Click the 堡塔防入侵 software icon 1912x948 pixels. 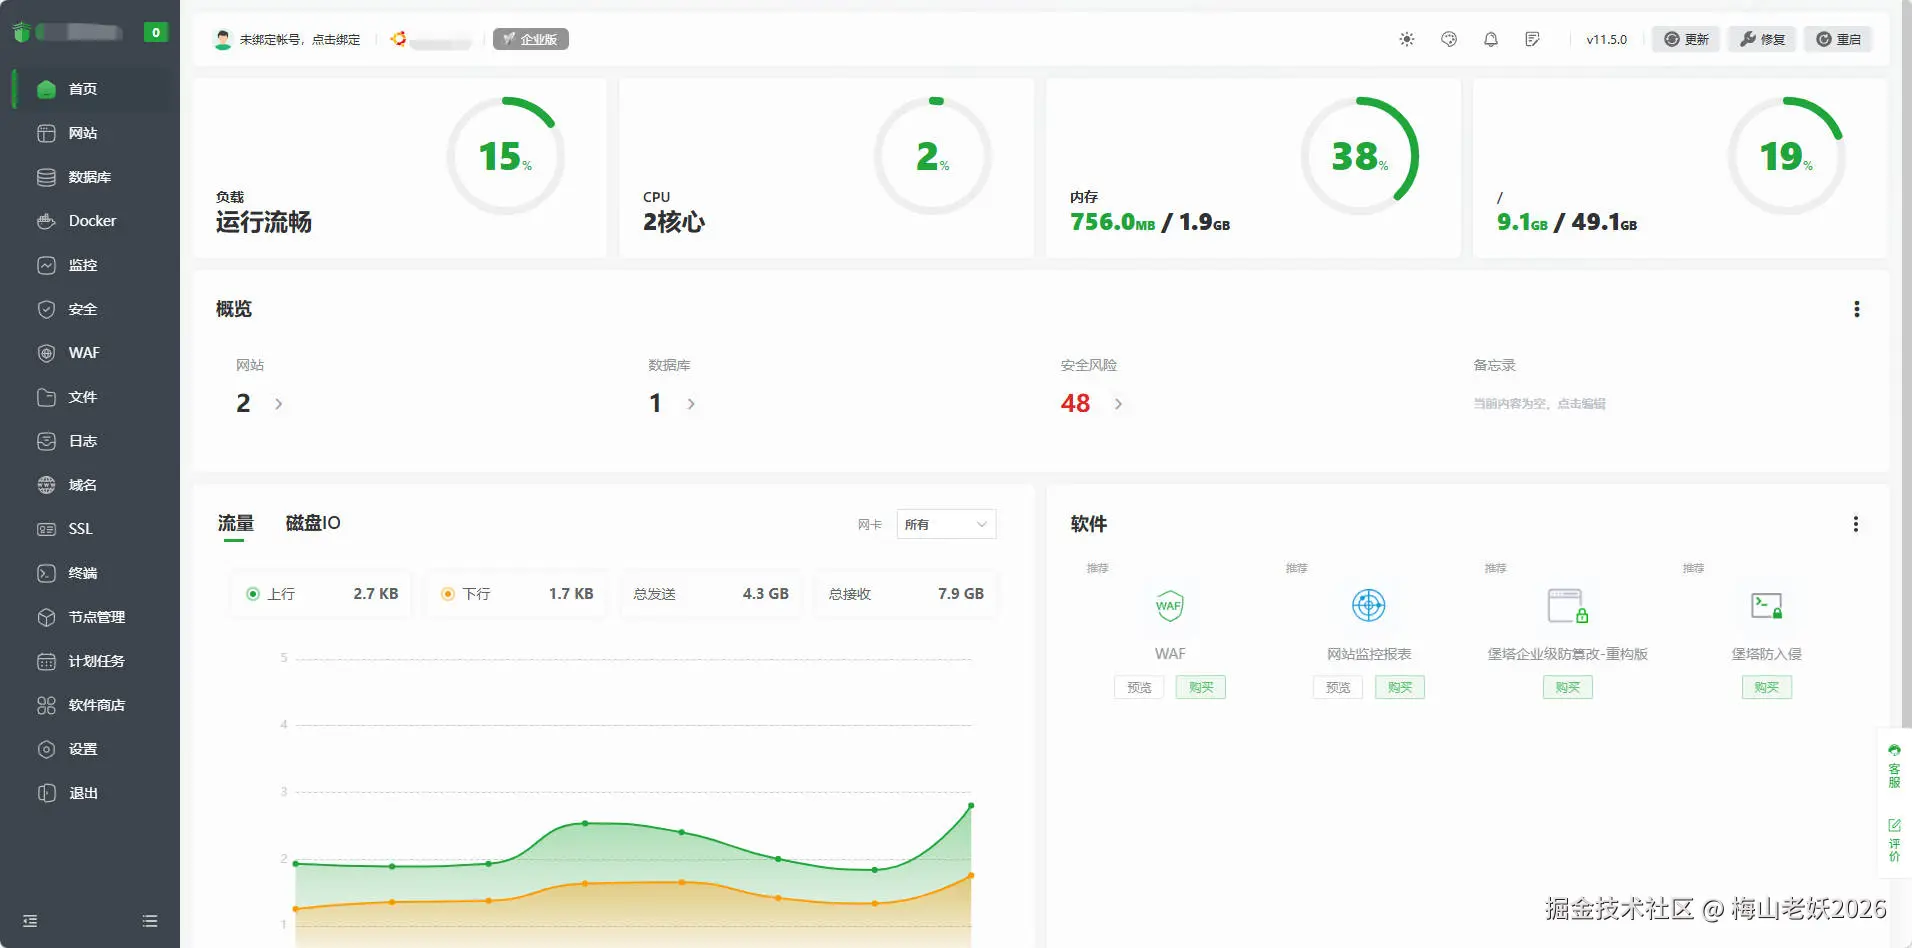coord(1766,605)
